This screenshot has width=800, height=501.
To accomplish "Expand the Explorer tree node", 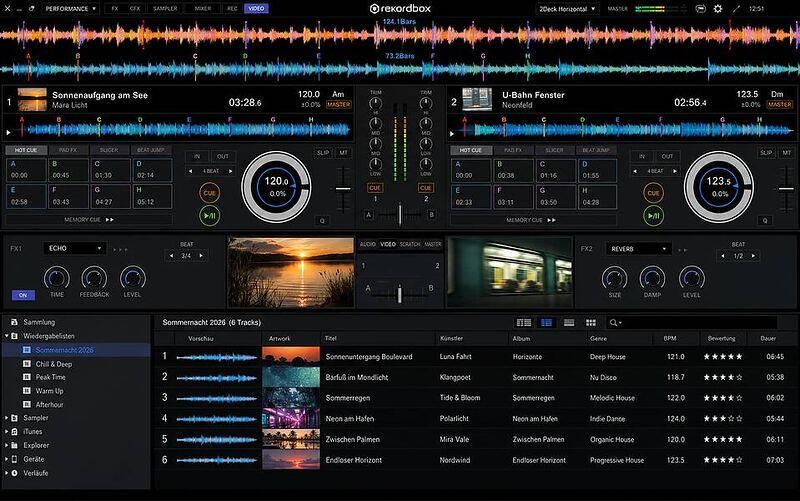I will click(x=7, y=445).
